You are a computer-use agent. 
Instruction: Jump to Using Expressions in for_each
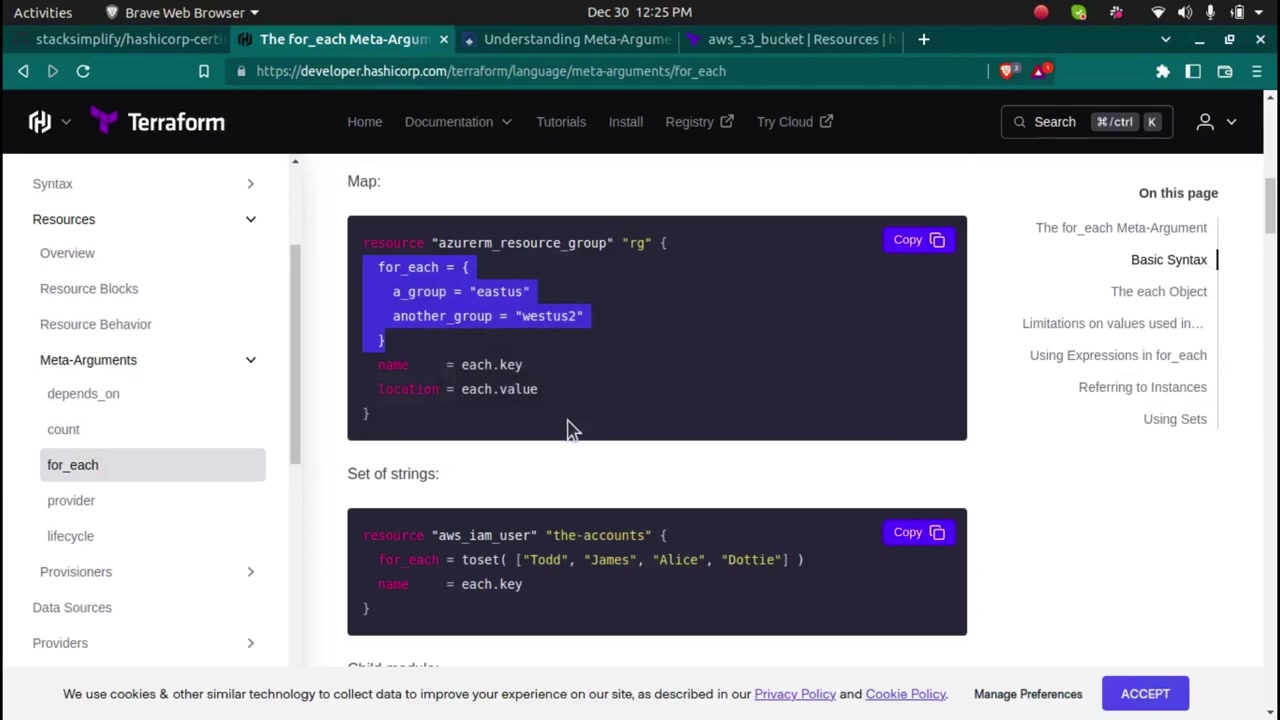click(1118, 355)
